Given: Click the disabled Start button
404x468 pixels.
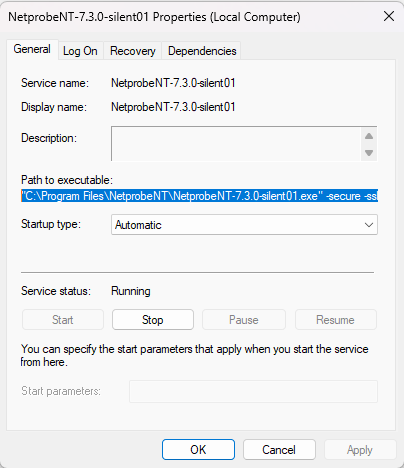Looking at the screenshot, I should pos(63,320).
